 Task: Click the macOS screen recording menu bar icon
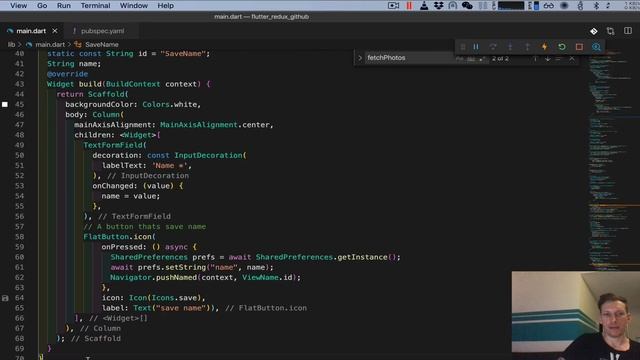click(x=393, y=6)
